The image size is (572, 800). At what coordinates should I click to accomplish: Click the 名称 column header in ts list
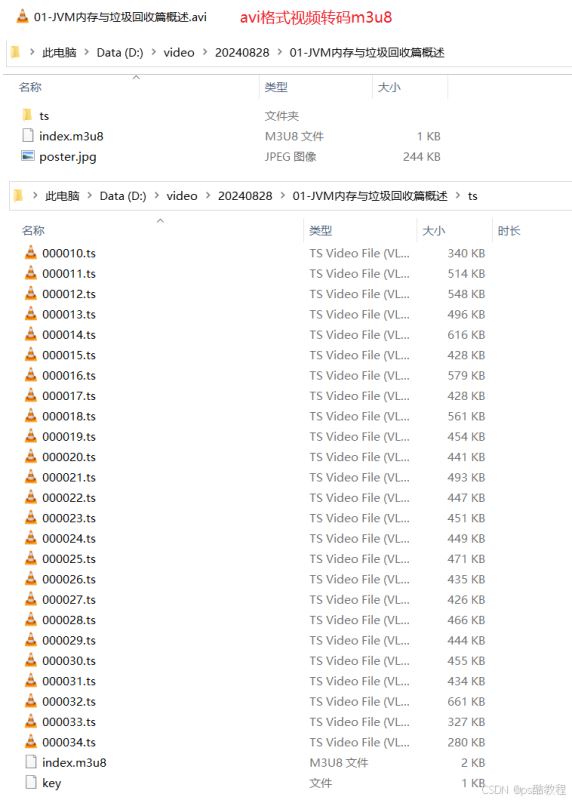point(33,231)
